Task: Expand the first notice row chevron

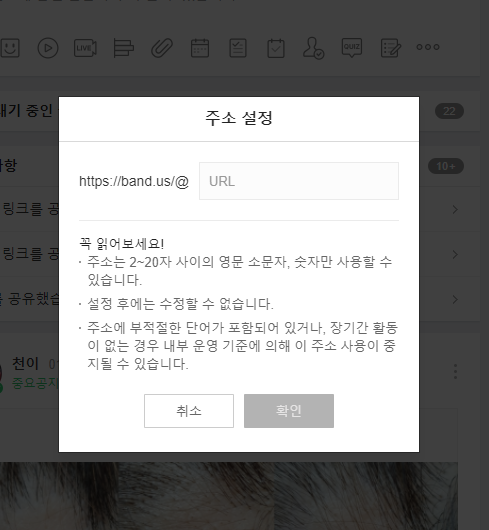Action: tap(455, 210)
